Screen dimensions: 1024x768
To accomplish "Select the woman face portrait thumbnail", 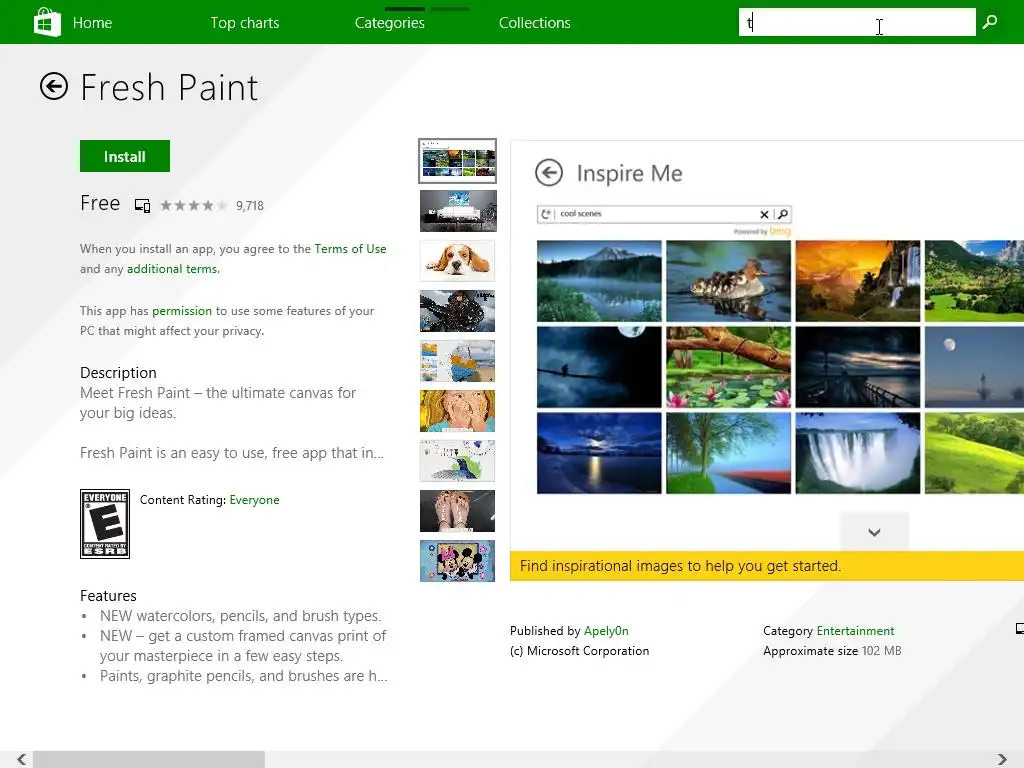I will coord(457,411).
